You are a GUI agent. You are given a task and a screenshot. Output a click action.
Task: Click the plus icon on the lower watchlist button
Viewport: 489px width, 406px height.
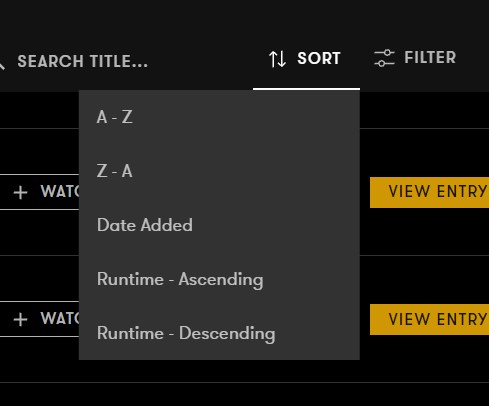(x=20, y=319)
